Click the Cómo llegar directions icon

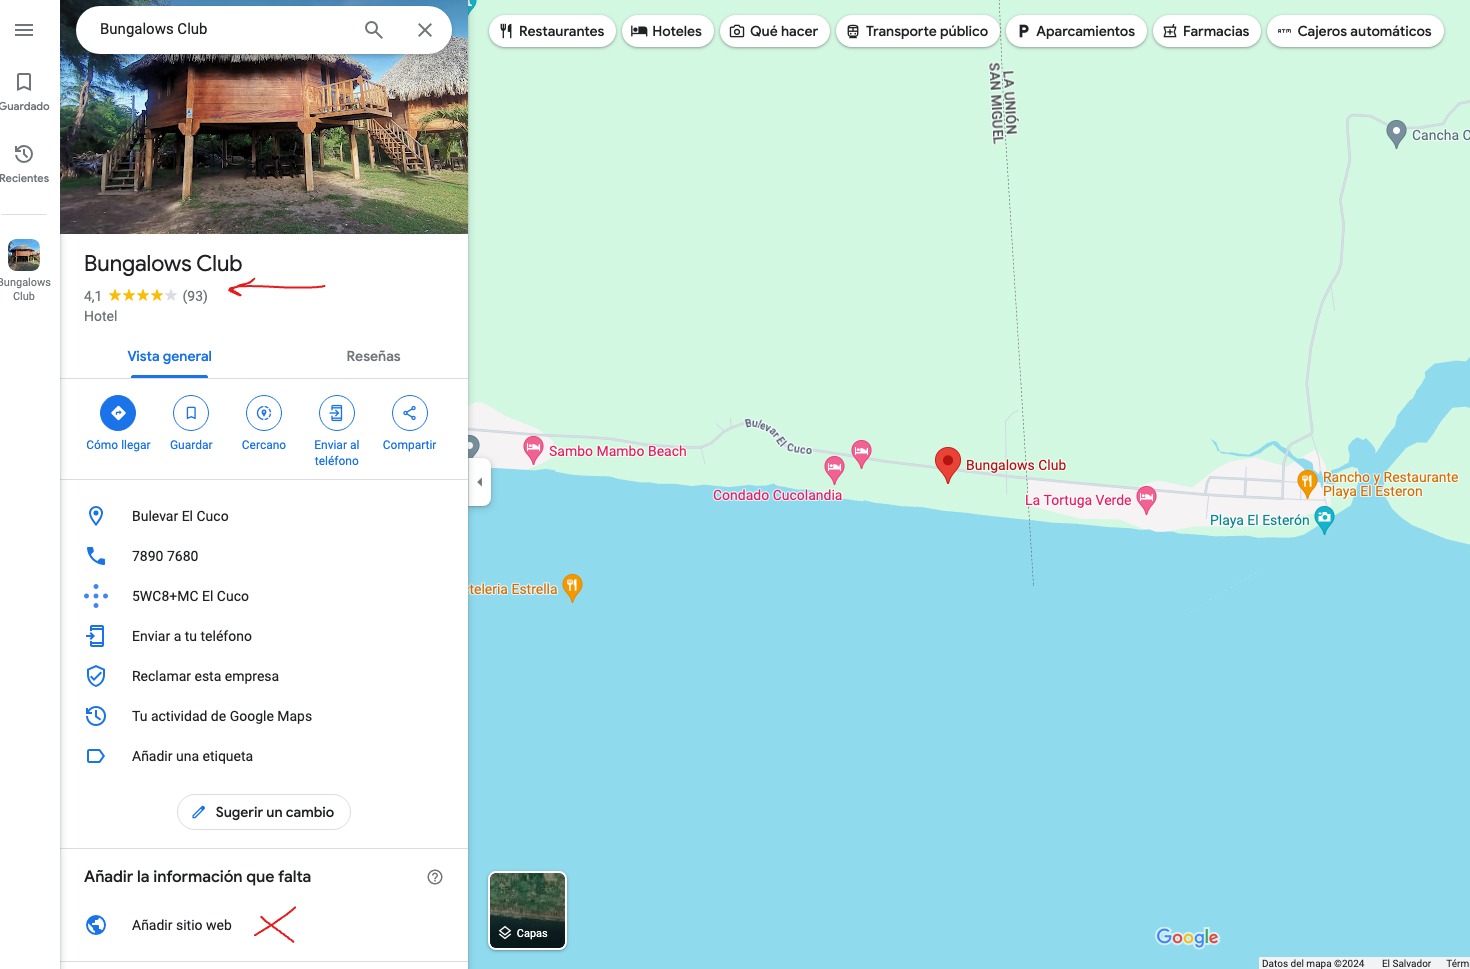click(118, 413)
